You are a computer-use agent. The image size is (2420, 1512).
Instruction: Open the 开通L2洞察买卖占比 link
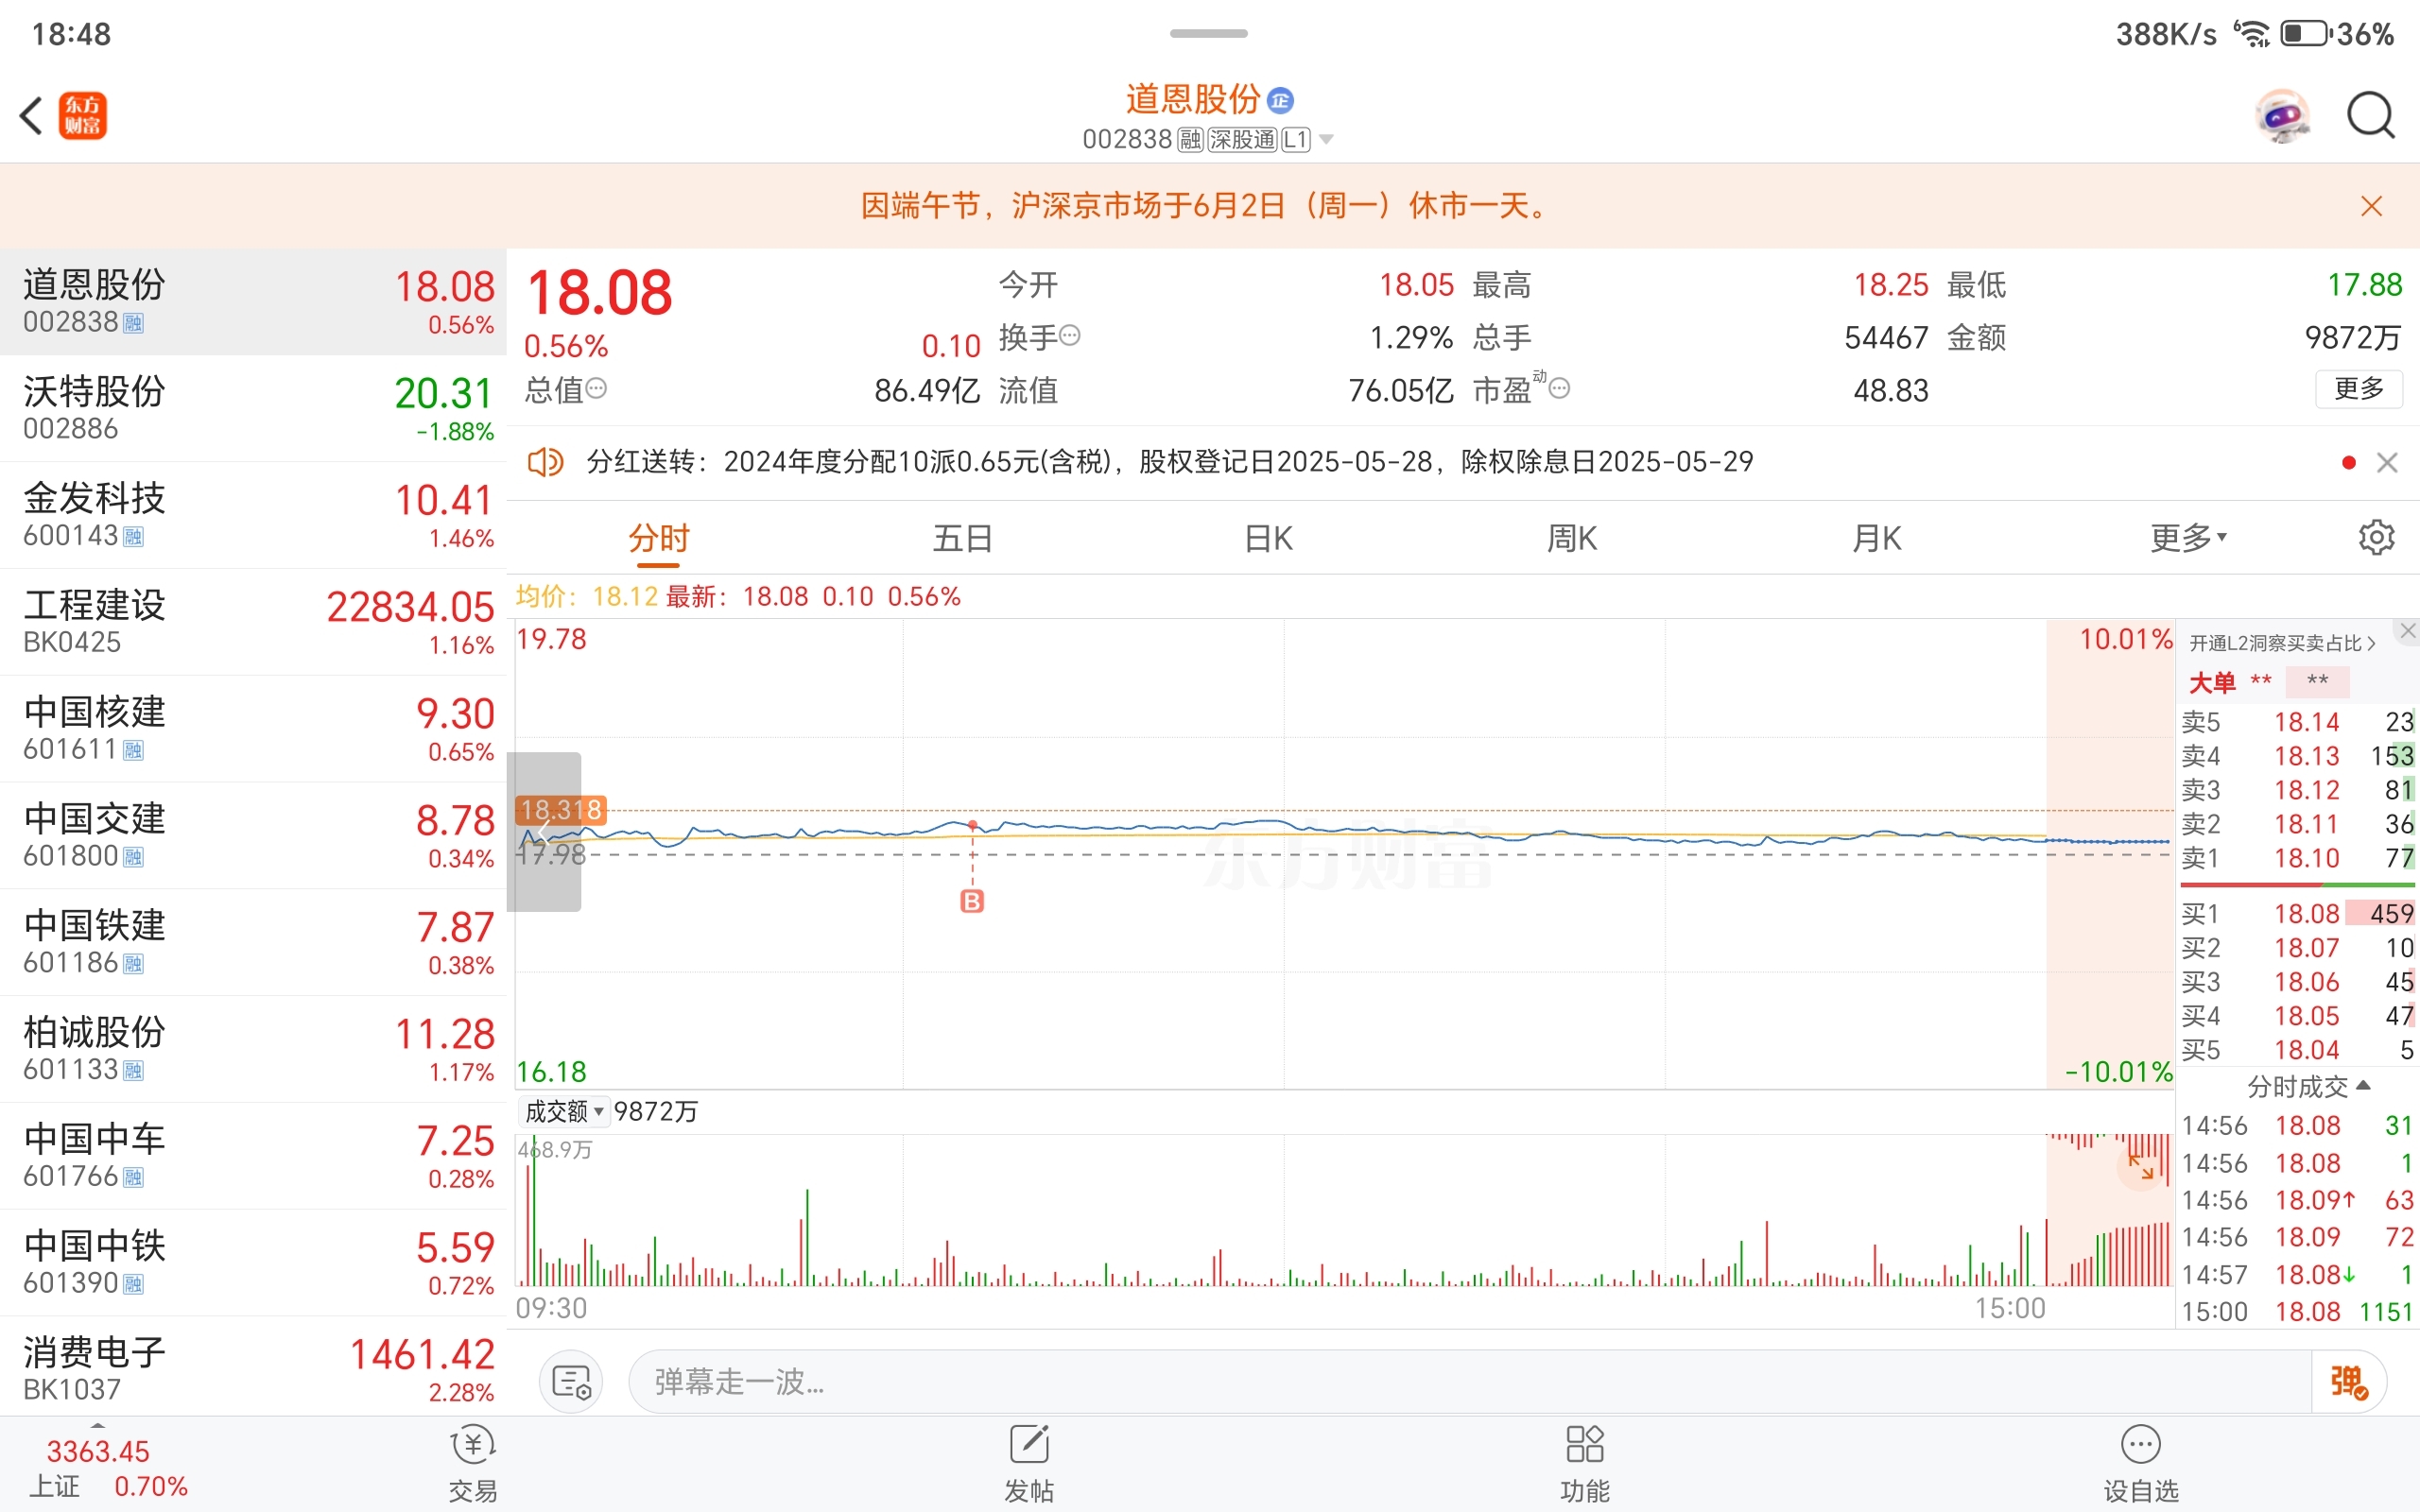pos(2283,643)
